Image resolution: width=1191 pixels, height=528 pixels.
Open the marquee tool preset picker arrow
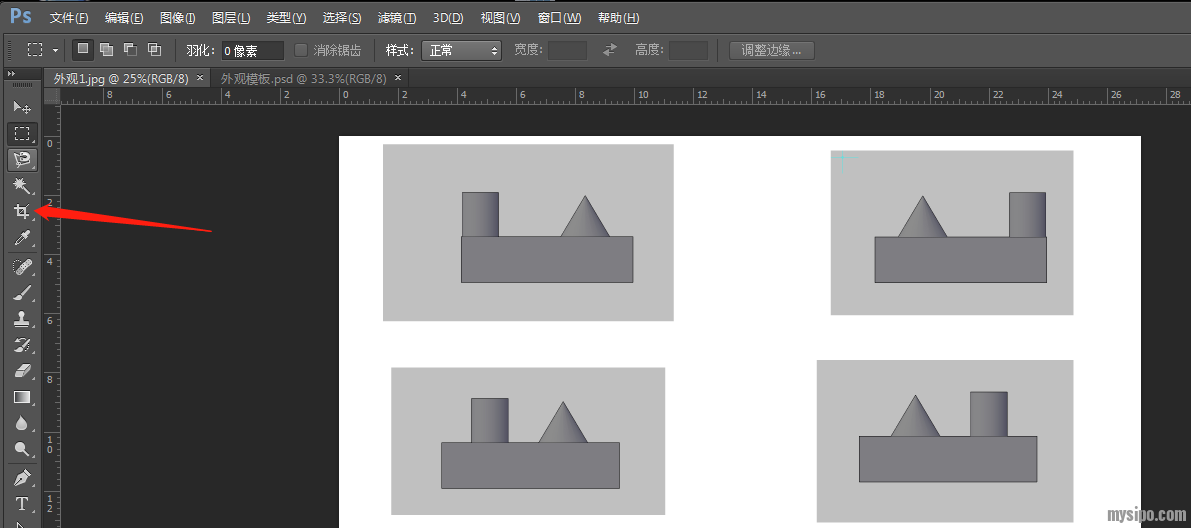(x=55, y=50)
